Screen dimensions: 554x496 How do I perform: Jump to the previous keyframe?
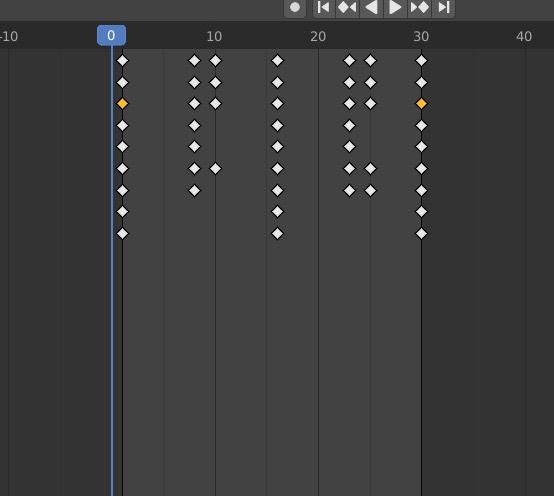point(347,7)
